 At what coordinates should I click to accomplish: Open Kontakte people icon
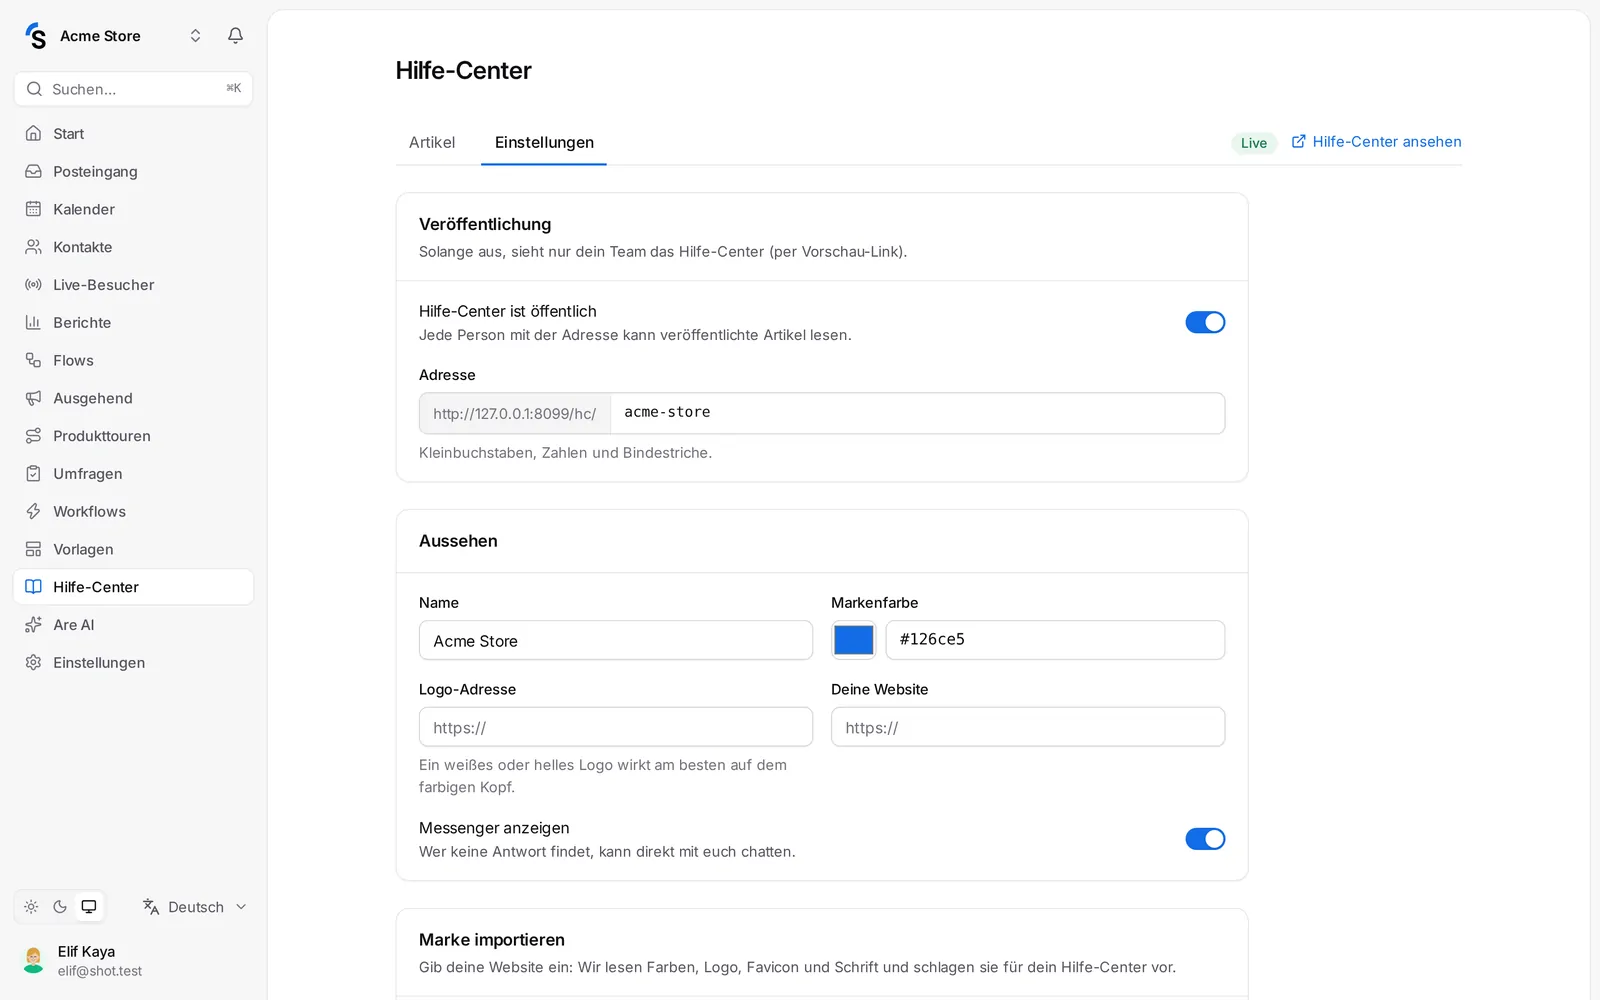pos(33,247)
